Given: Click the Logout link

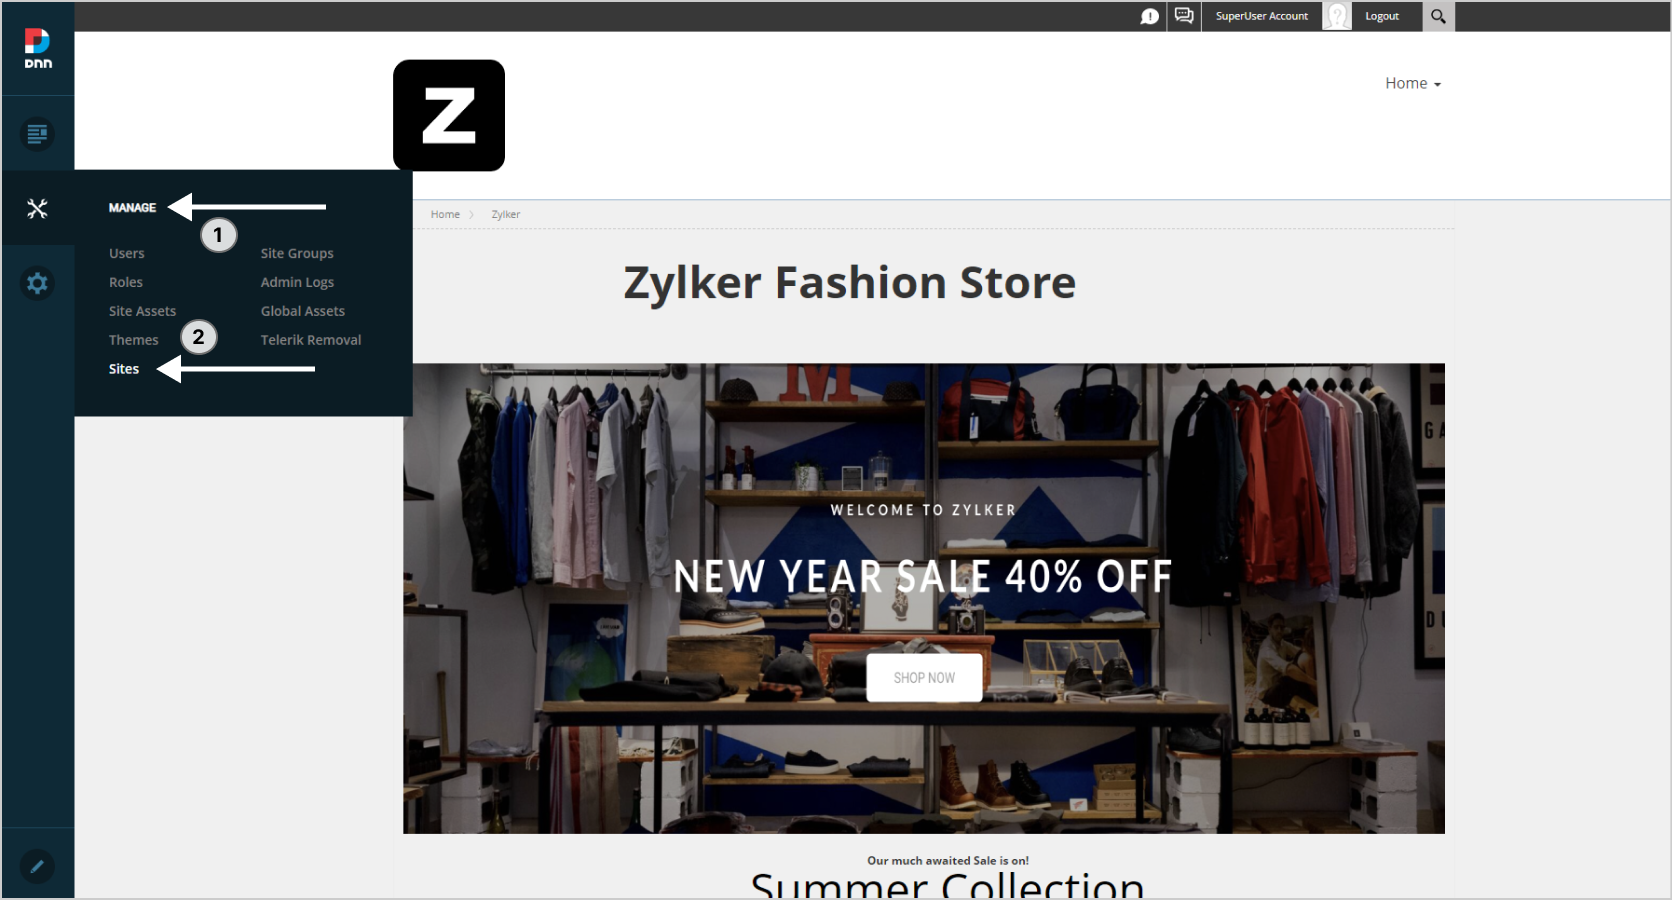Looking at the screenshot, I should click(x=1382, y=16).
